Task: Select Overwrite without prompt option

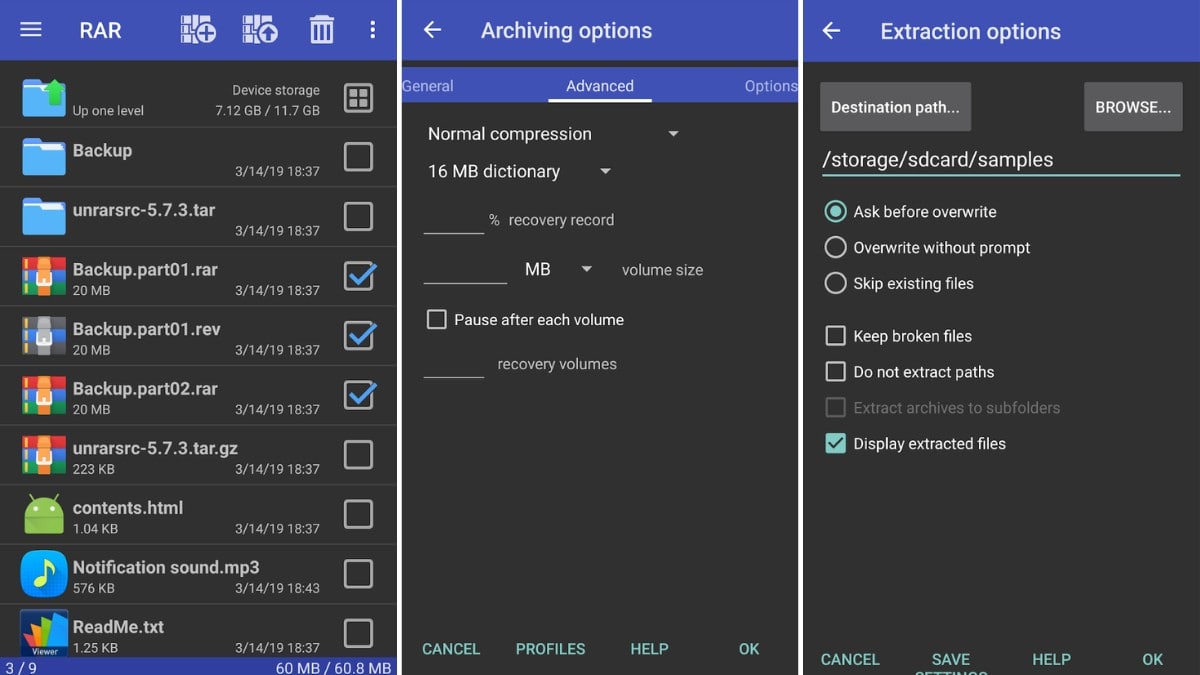Action: (x=835, y=247)
